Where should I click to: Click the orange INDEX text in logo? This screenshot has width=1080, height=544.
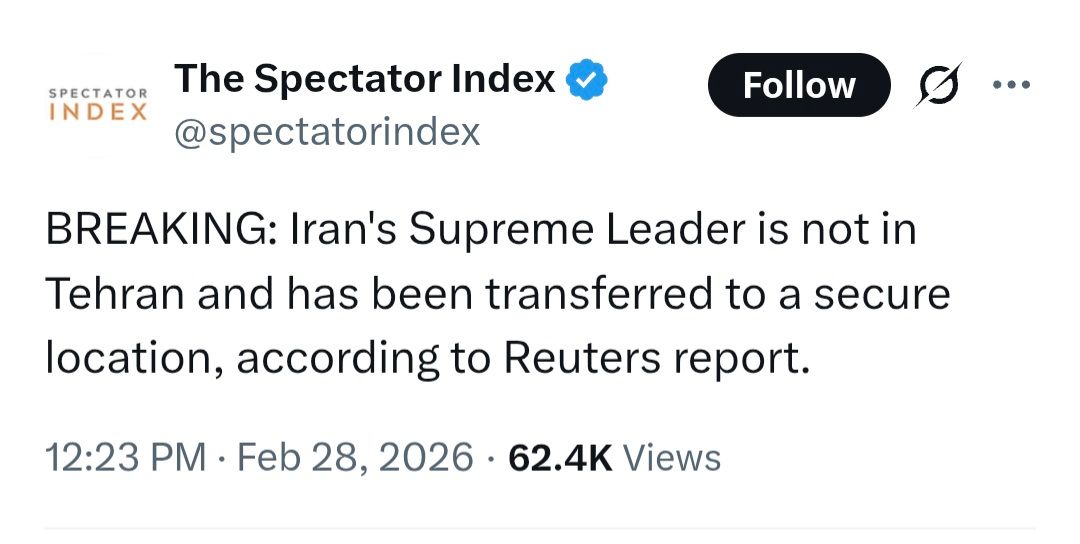click(x=99, y=110)
